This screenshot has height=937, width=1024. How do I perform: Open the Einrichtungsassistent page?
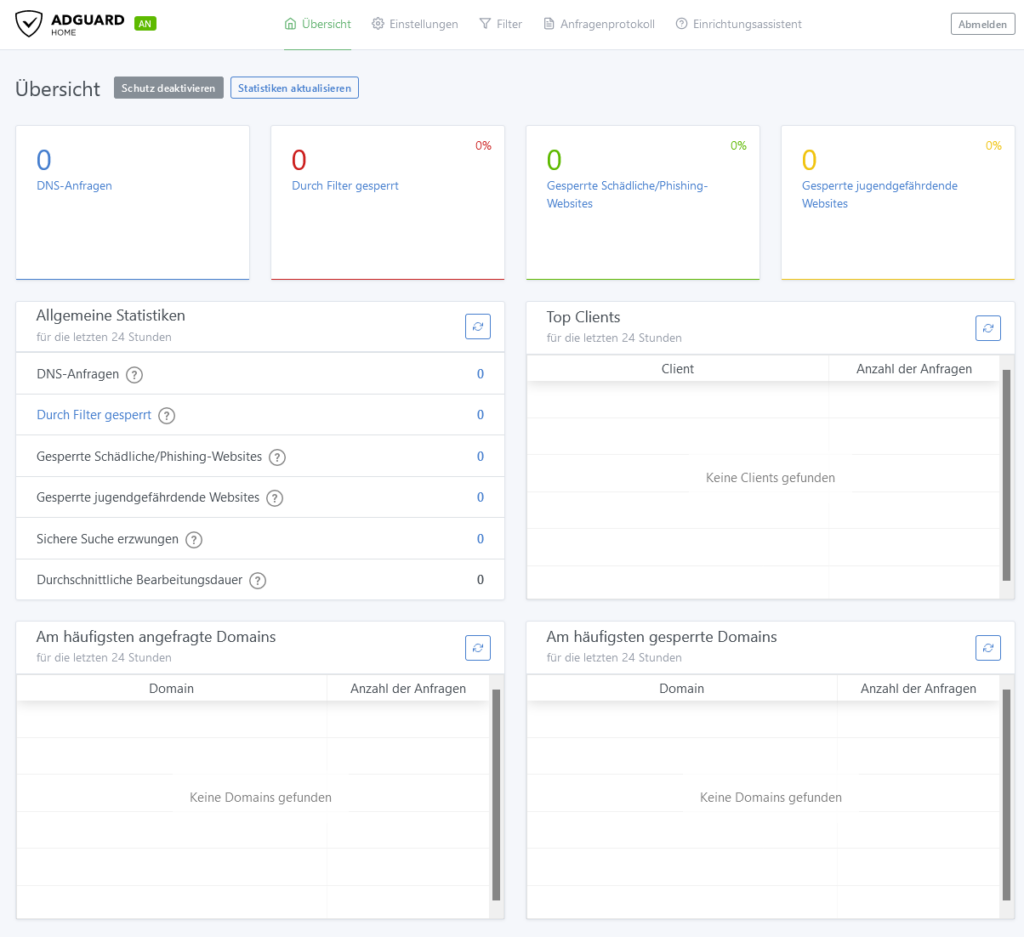point(738,24)
